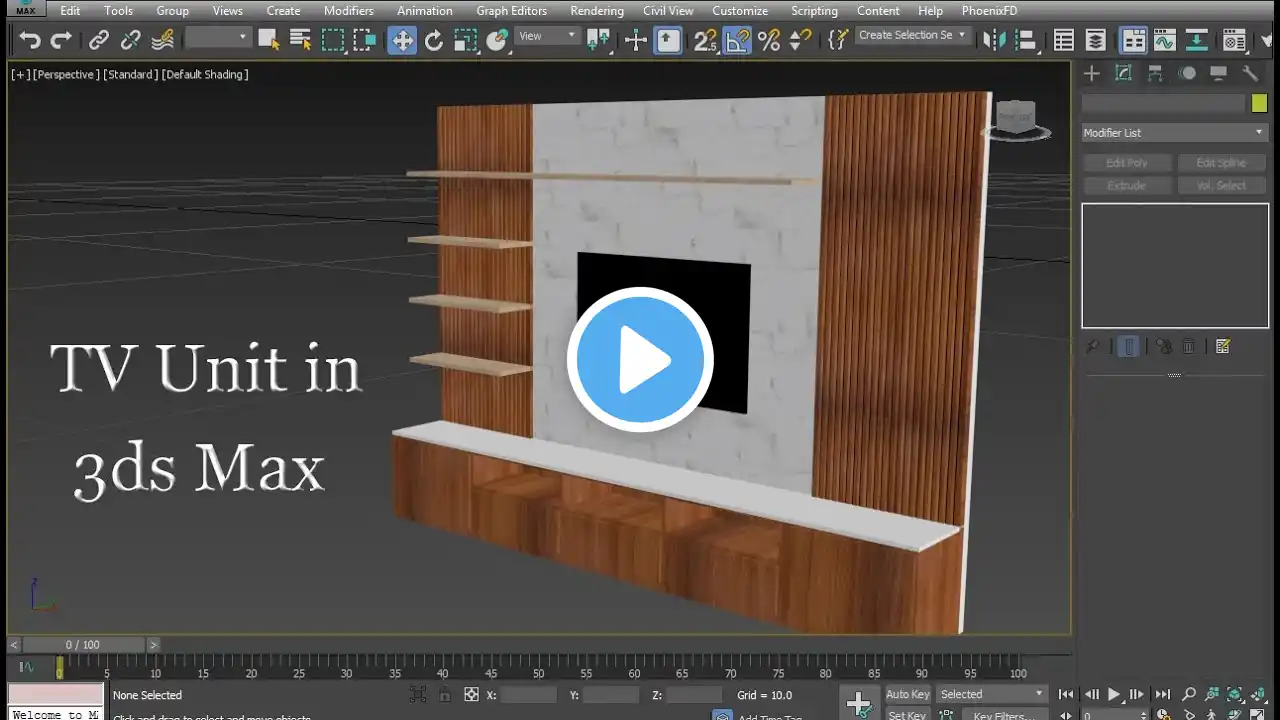Viewport: 1280px width, 720px height.
Task: Open the PhoenixFD menu
Action: [990, 11]
